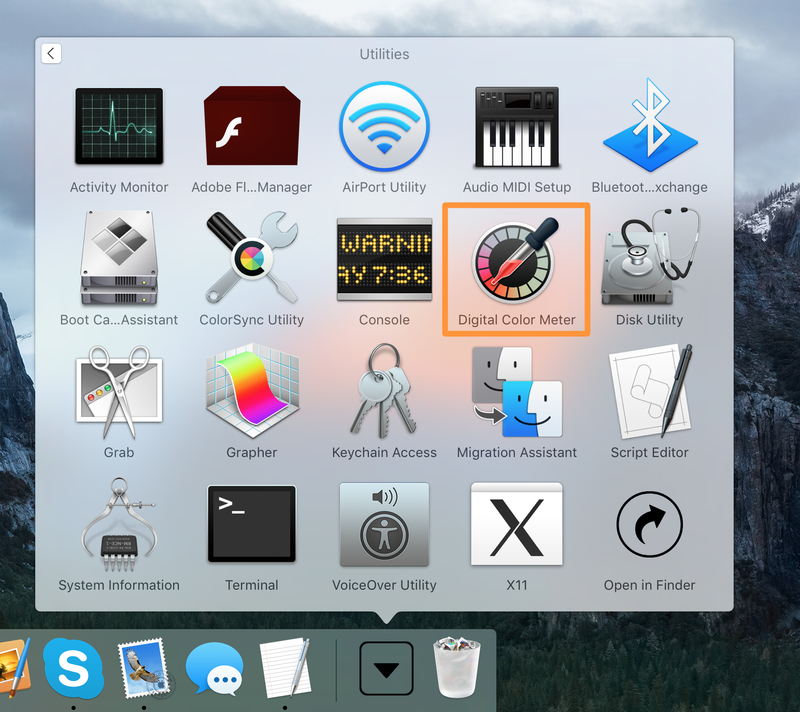Open TextEdit notepad icon in Dock
The height and width of the screenshot is (712, 800).
[x=285, y=667]
